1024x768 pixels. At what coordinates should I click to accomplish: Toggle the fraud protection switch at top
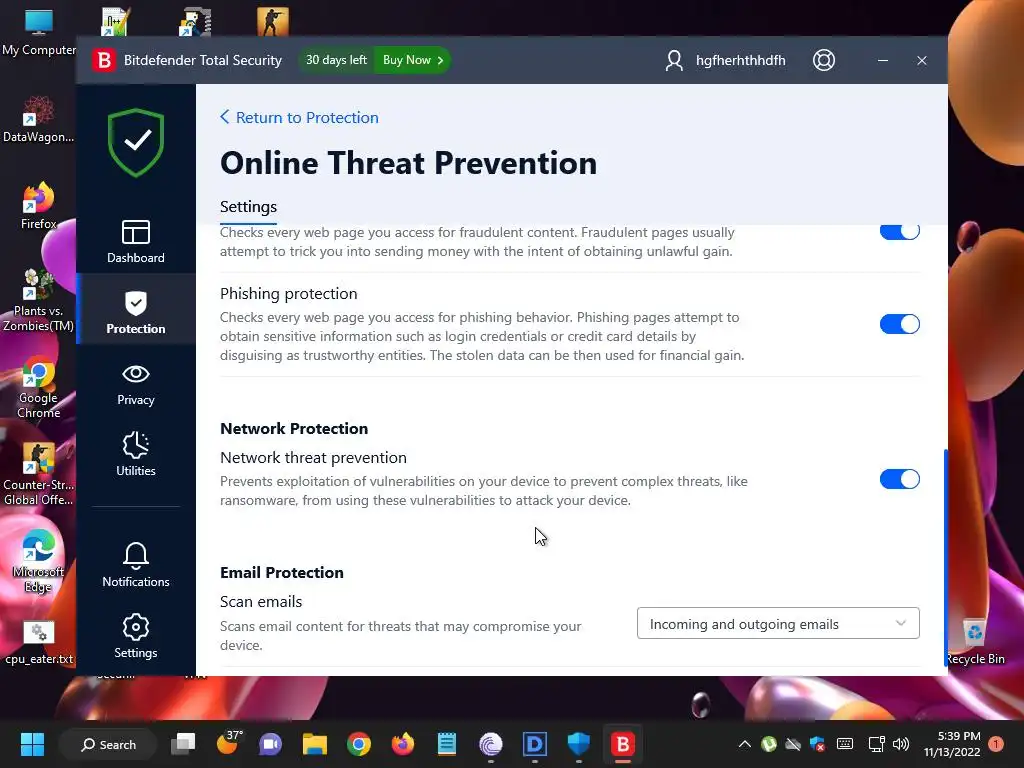[x=899, y=232]
